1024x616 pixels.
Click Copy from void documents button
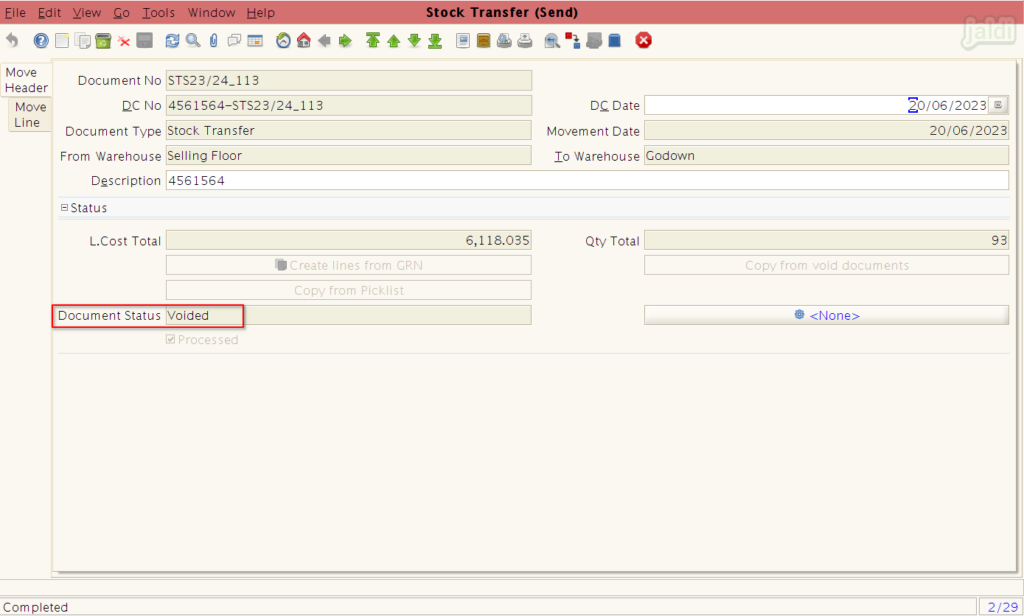pyautogui.click(x=826, y=265)
